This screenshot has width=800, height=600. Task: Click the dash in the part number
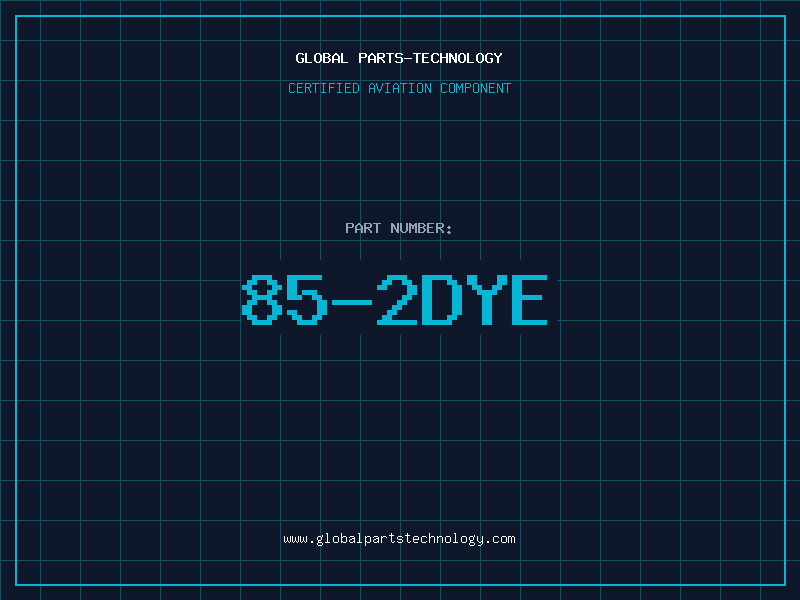click(x=350, y=301)
